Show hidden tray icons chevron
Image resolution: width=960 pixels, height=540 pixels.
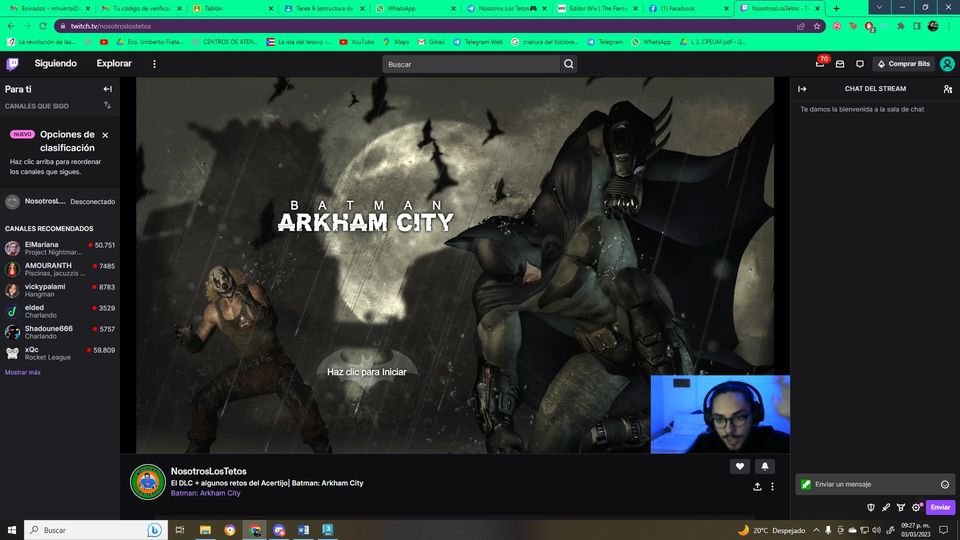[x=816, y=530]
